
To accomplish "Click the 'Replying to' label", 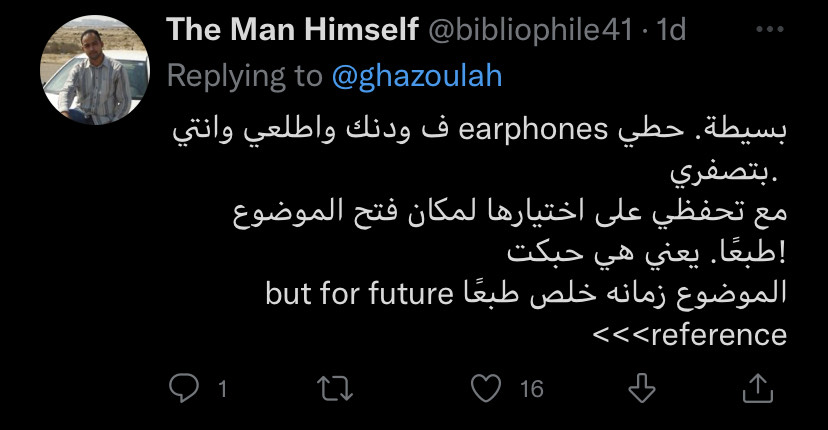I will 244,77.
